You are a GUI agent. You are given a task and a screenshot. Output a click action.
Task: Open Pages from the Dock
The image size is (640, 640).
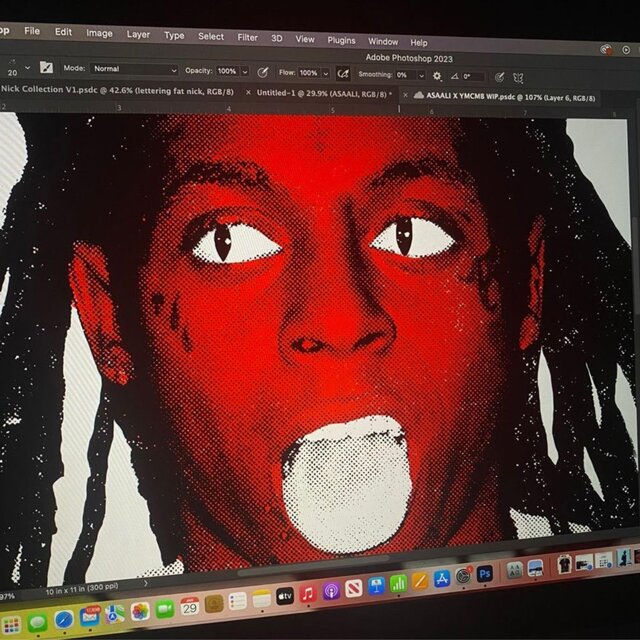[420, 582]
